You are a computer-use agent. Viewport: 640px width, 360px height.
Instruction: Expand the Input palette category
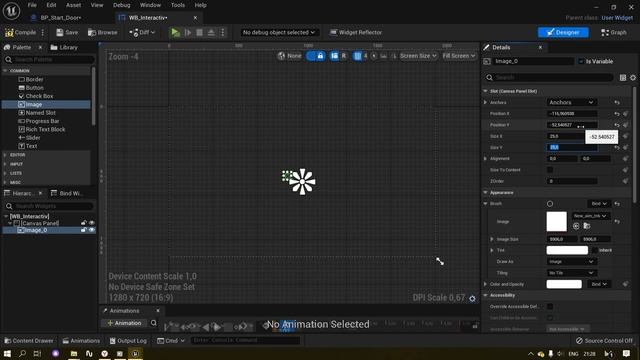5,164
